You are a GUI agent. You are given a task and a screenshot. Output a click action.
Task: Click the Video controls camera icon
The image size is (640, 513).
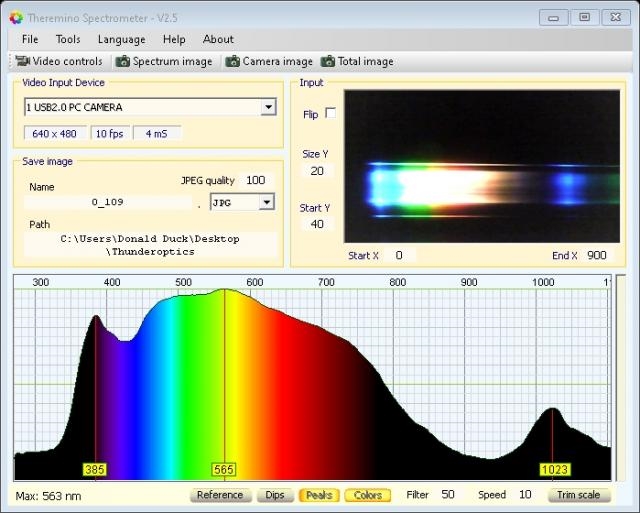click(22, 62)
